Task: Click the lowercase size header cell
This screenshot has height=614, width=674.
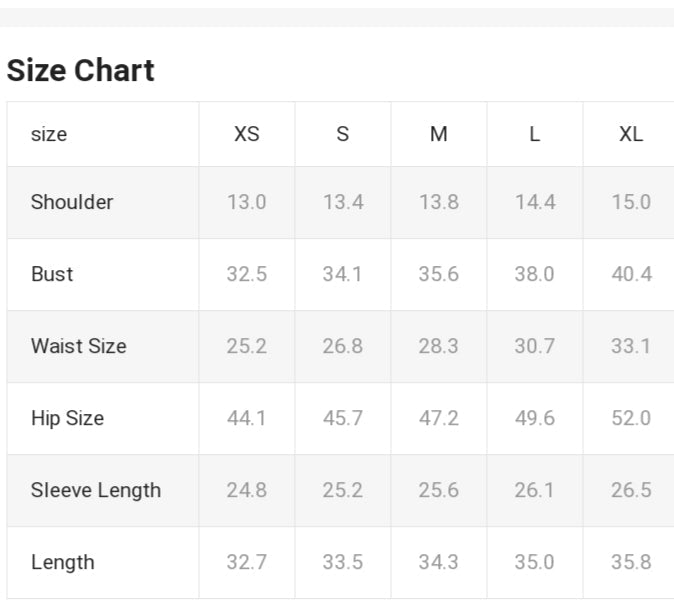Action: click(x=49, y=134)
